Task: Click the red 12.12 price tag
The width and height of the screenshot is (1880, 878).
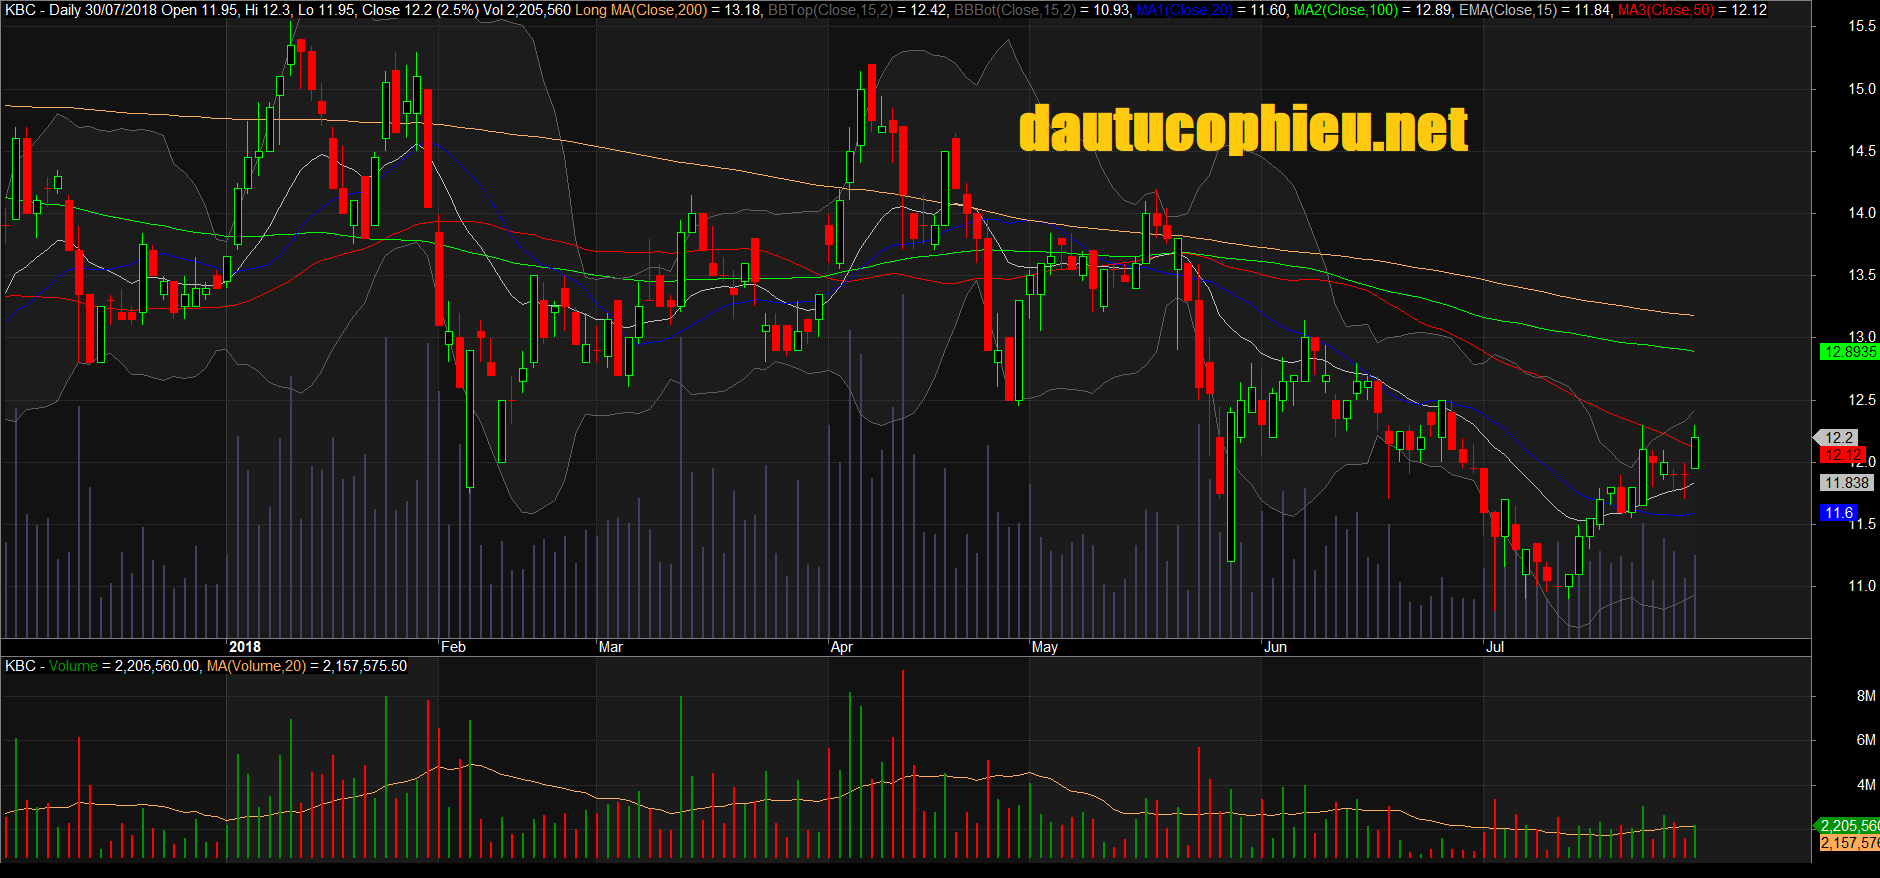Action: 1841,455
